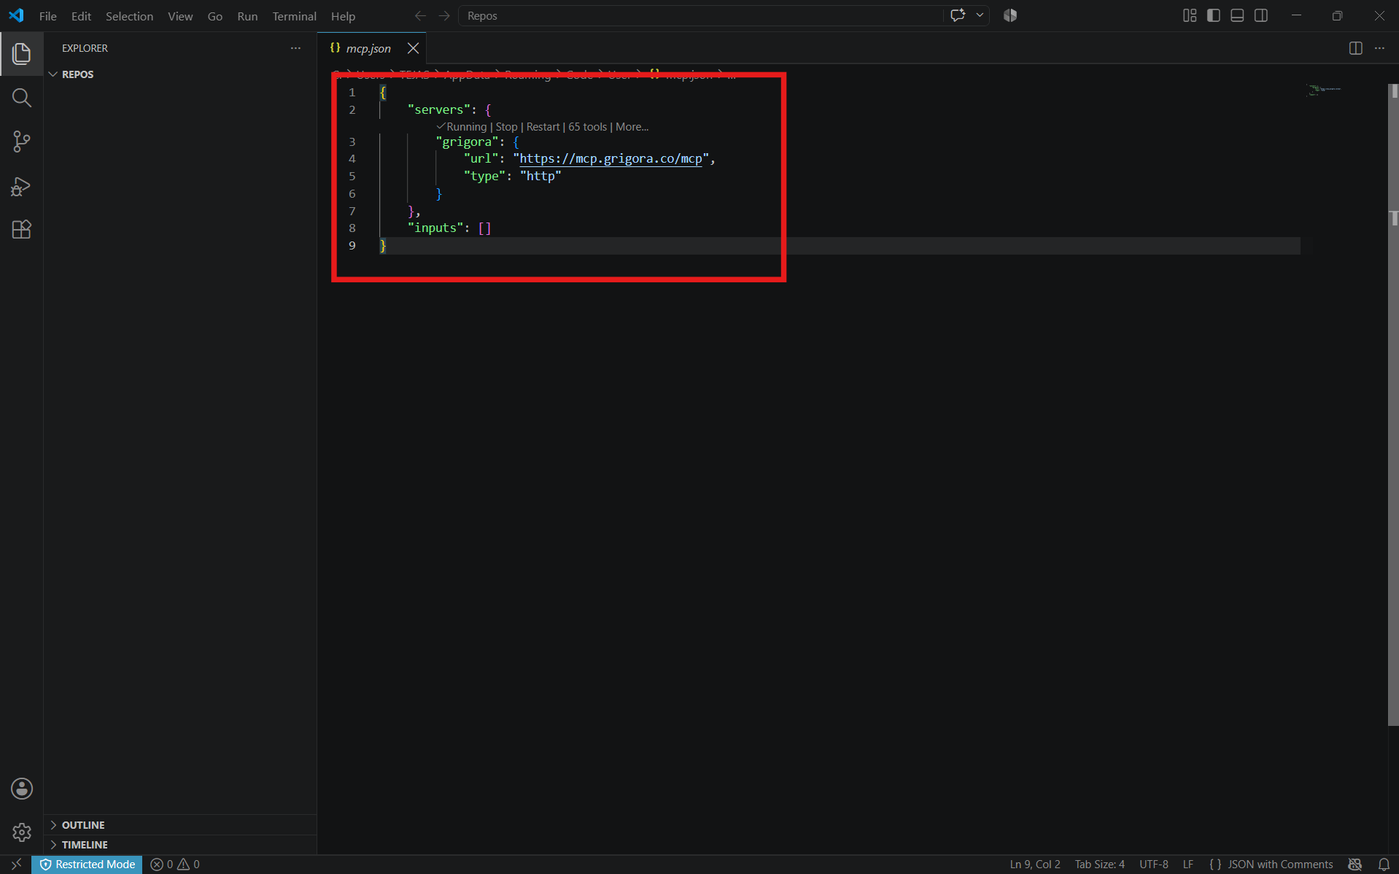The height and width of the screenshot is (874, 1399).
Task: Click the VS Code logo in title bar
Action: point(16,16)
